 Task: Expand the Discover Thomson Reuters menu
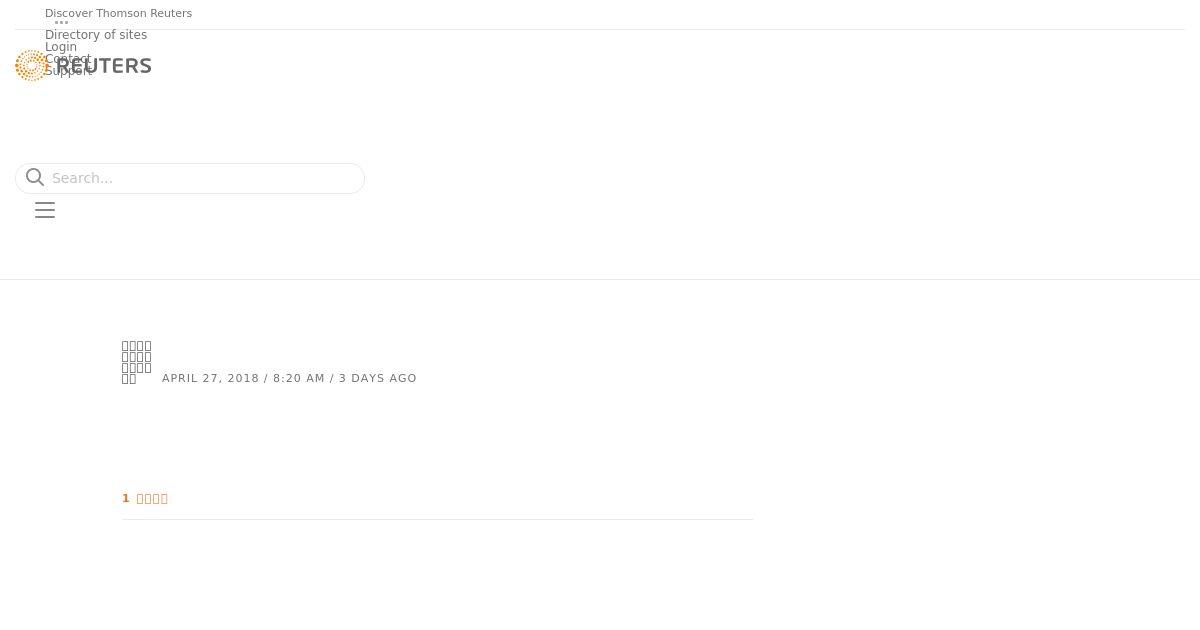[x=118, y=13]
